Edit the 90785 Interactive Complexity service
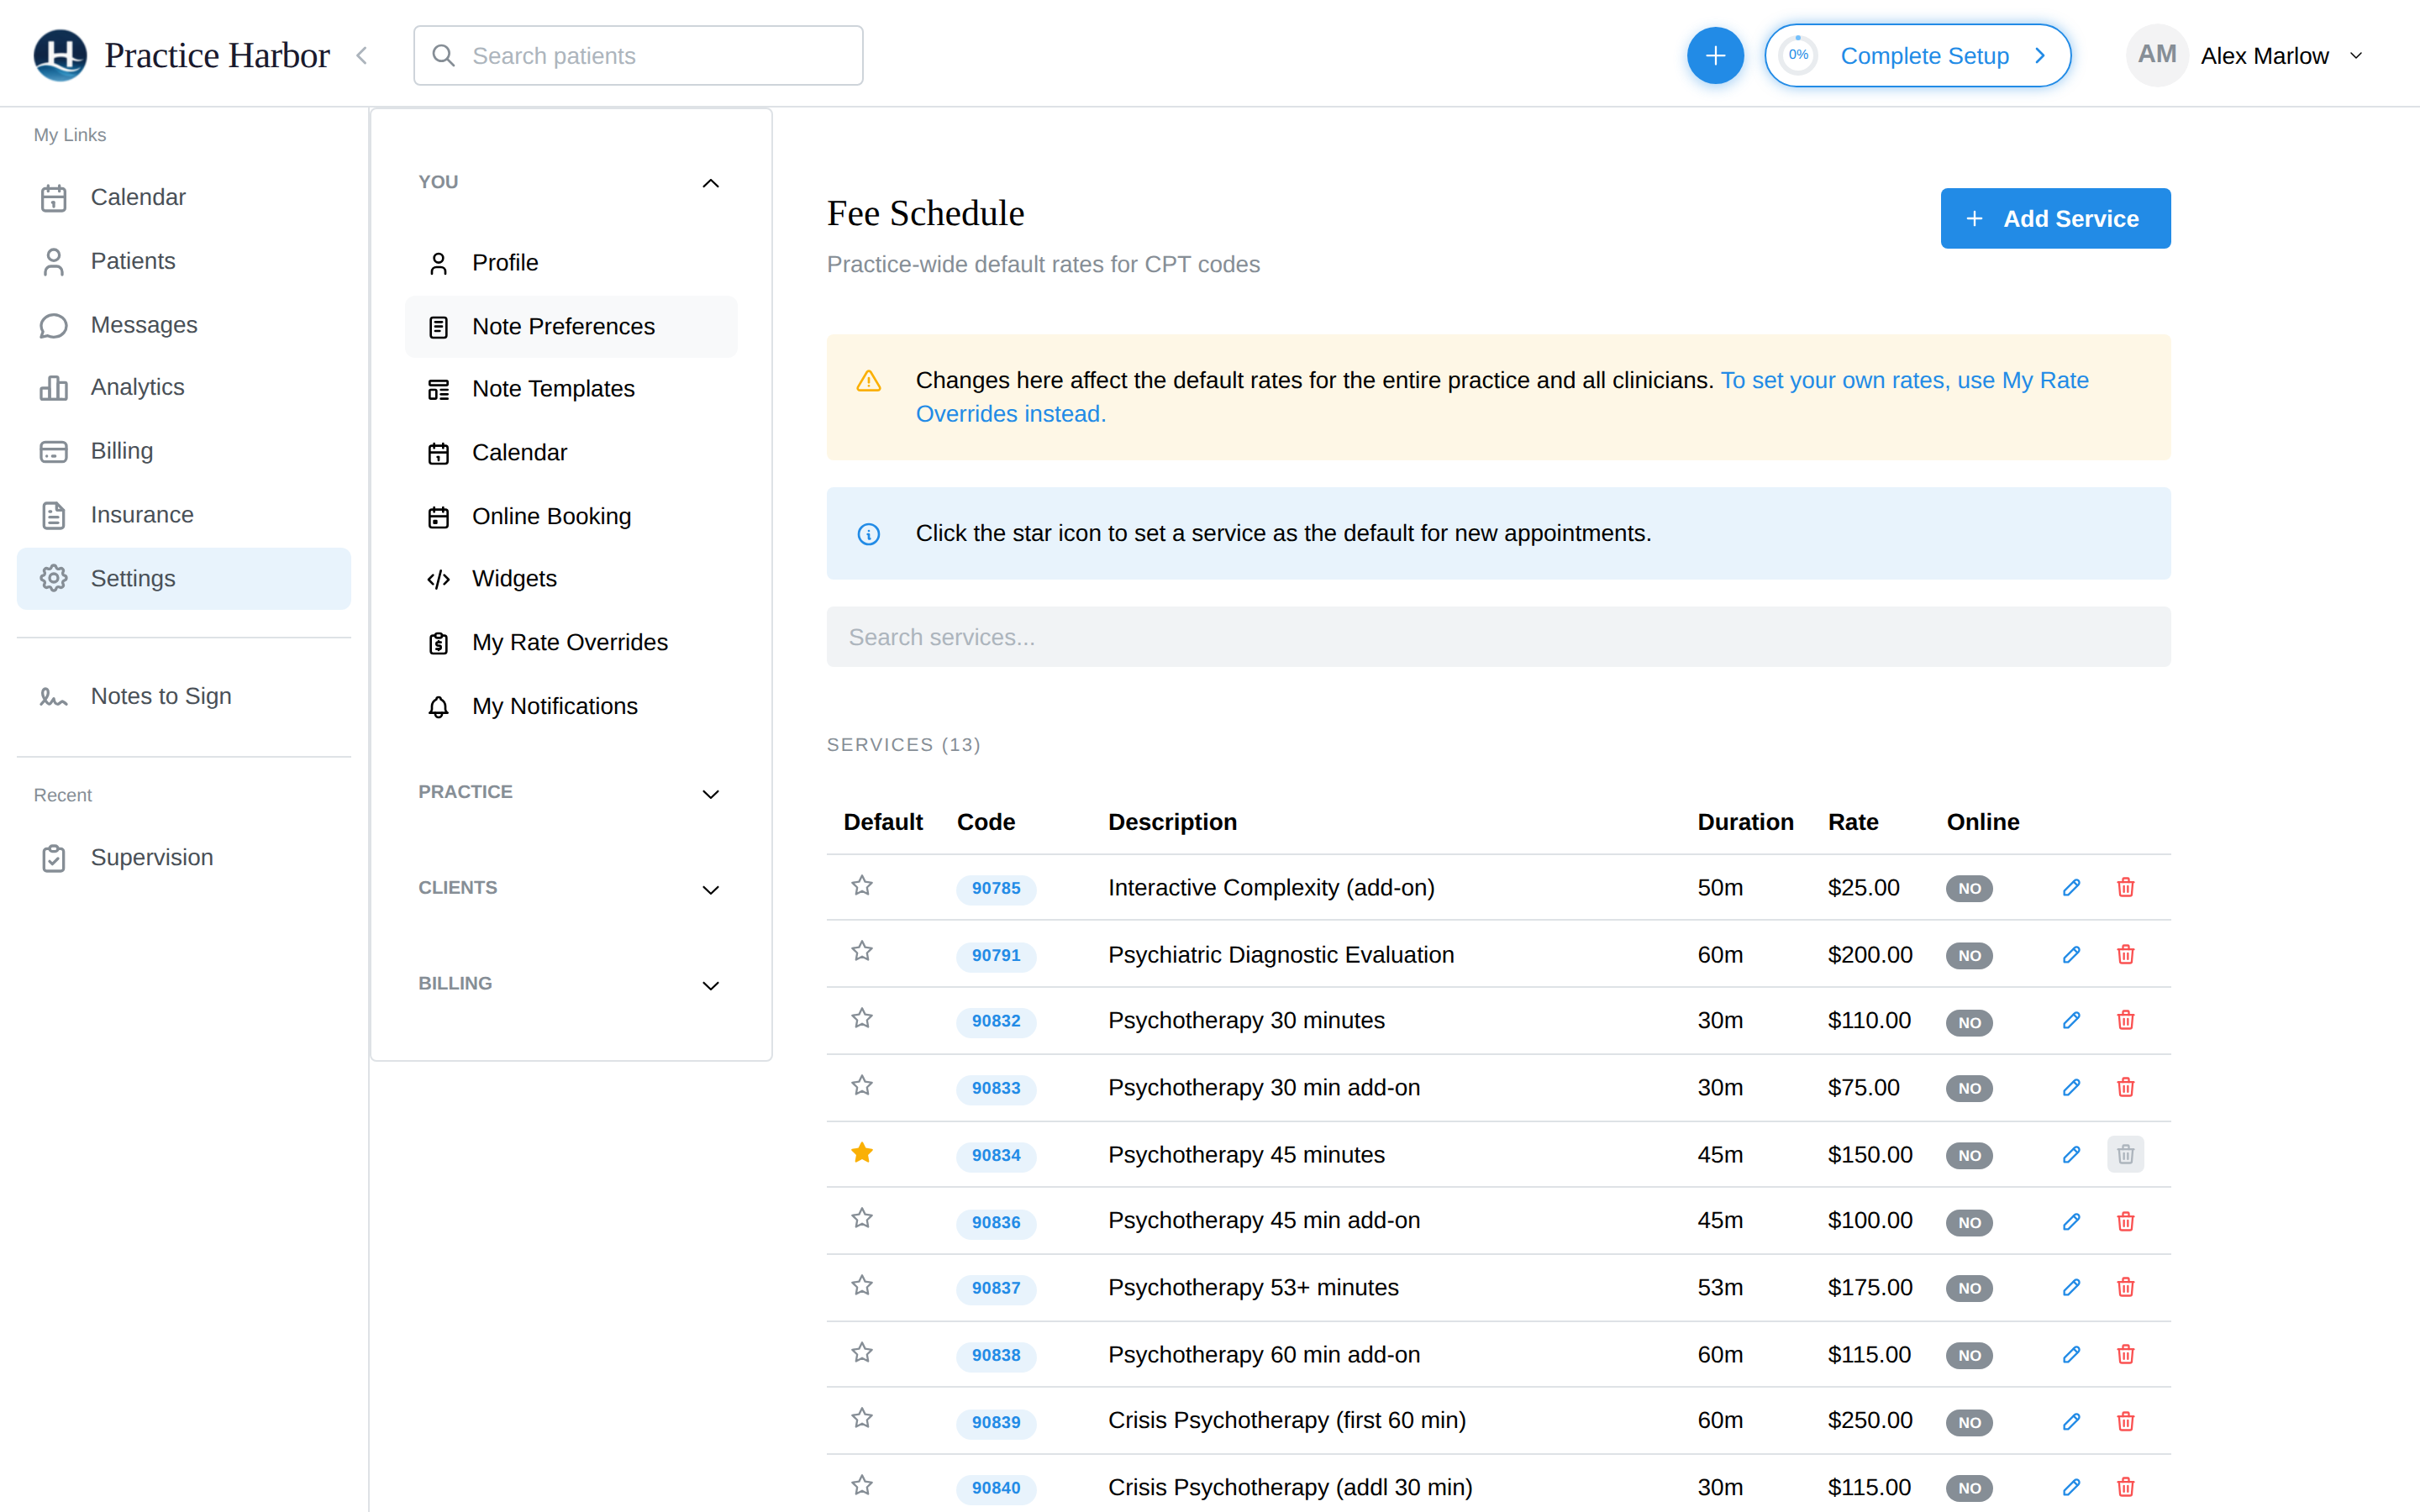 tap(2071, 888)
